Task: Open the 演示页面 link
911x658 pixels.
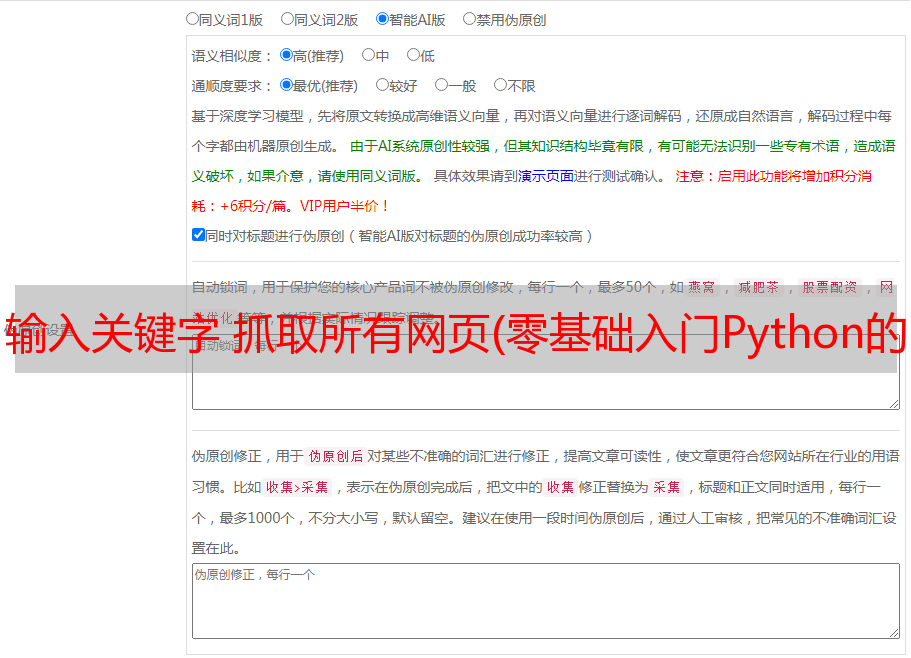Action: click(546, 176)
